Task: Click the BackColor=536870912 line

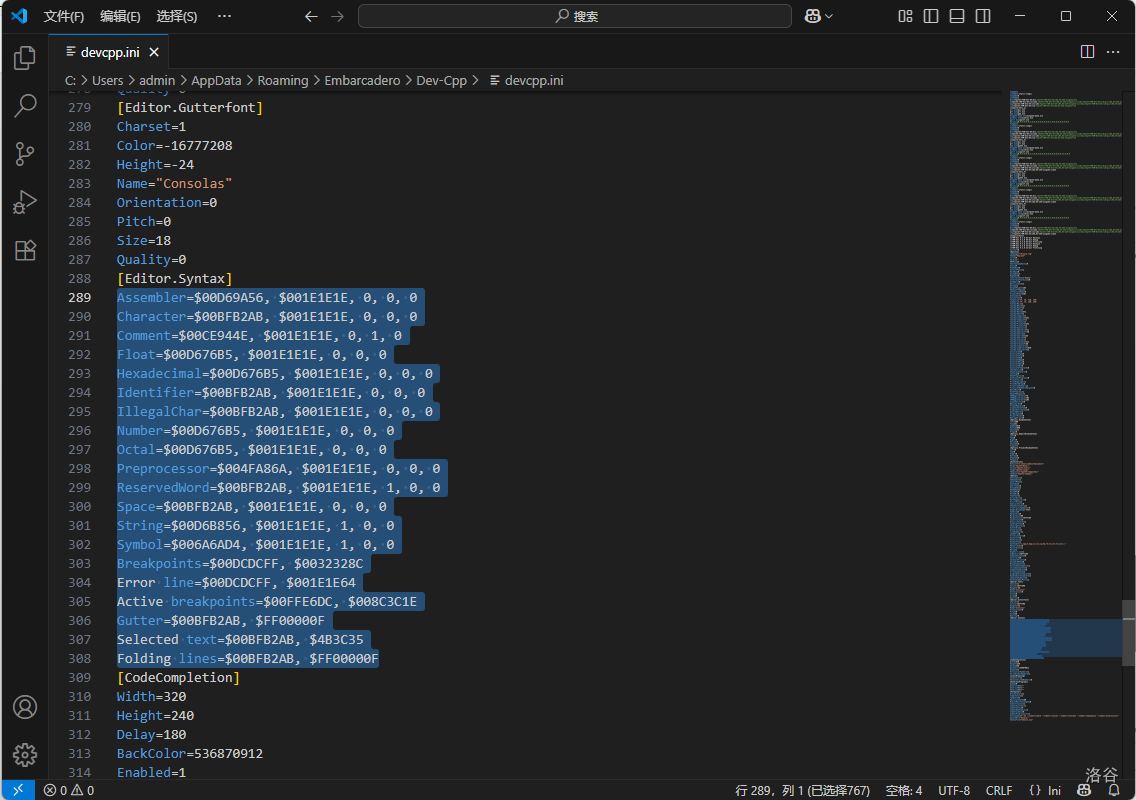Action: pos(190,754)
